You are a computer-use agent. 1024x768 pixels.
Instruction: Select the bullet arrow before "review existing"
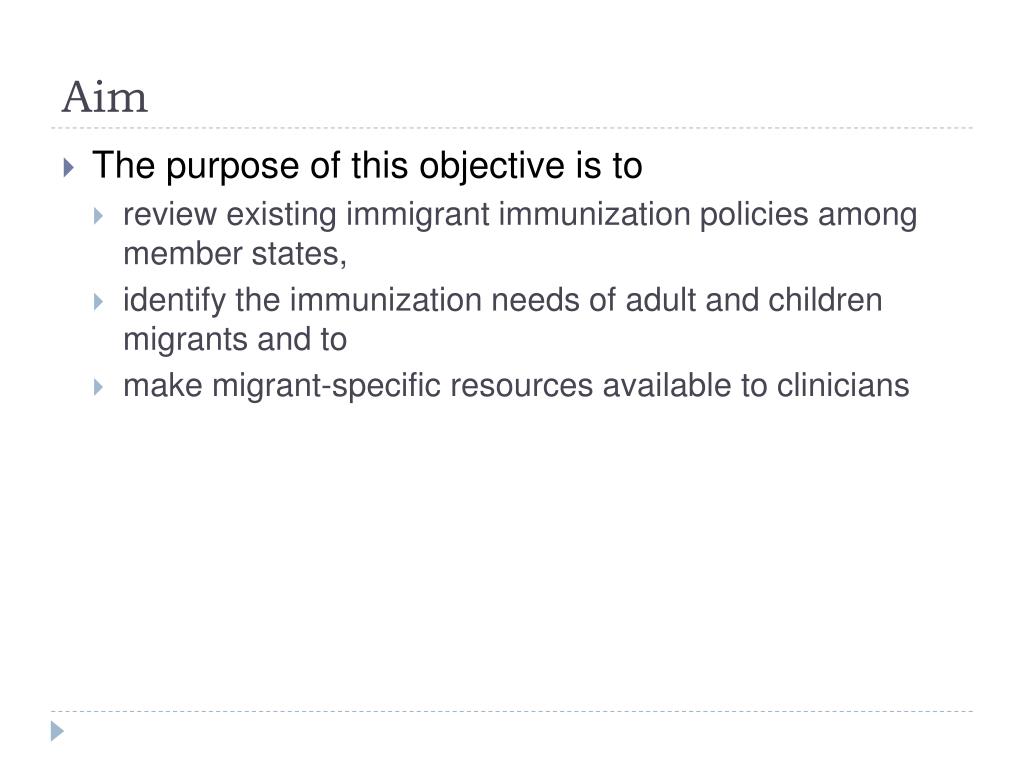click(99, 216)
